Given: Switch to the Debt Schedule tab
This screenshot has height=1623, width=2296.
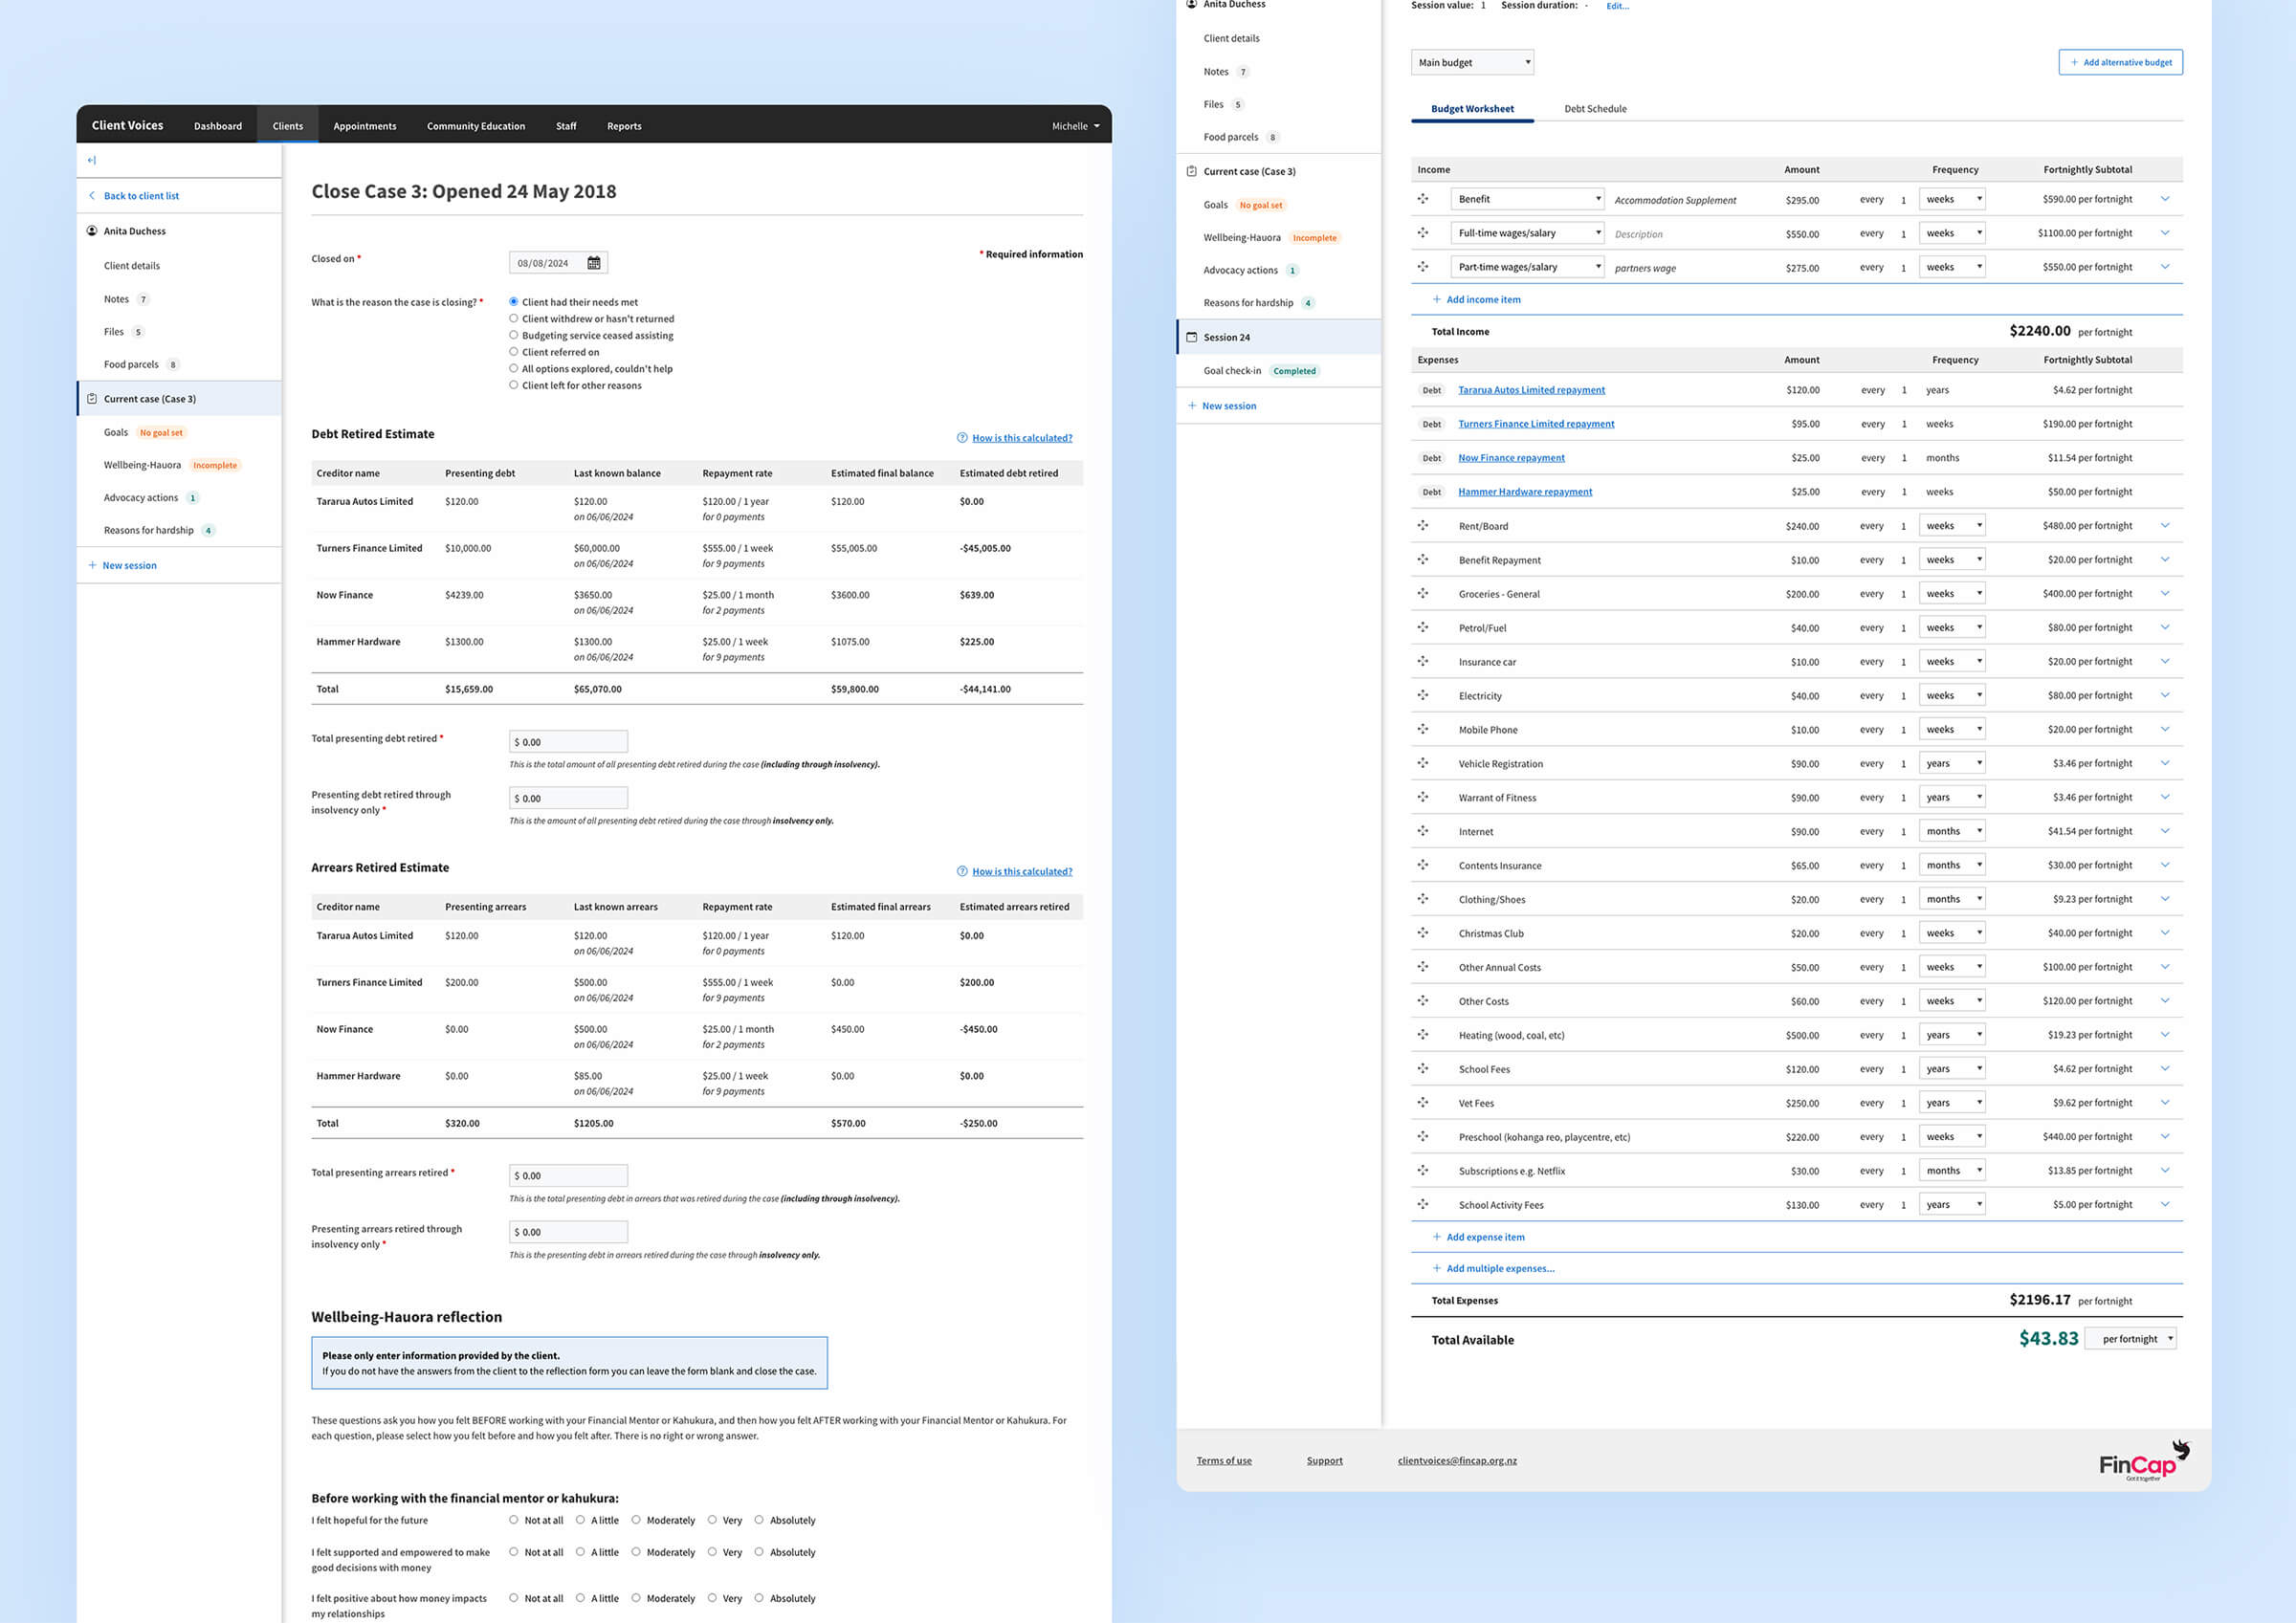Looking at the screenshot, I should click(x=1595, y=108).
